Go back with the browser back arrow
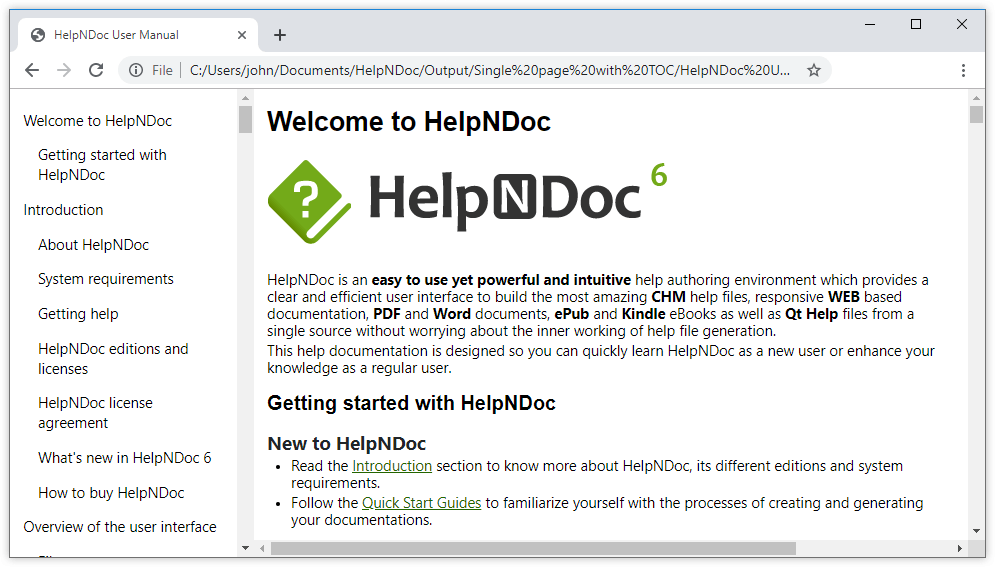This screenshot has height=568, width=996. coord(32,70)
